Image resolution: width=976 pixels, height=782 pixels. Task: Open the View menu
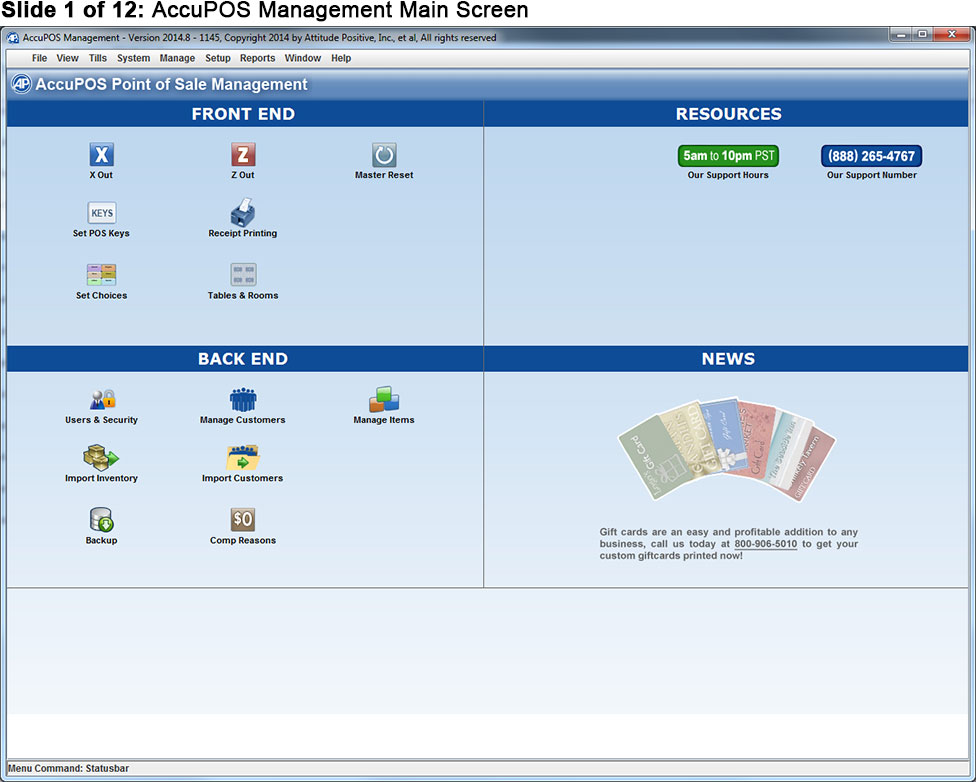pos(67,58)
